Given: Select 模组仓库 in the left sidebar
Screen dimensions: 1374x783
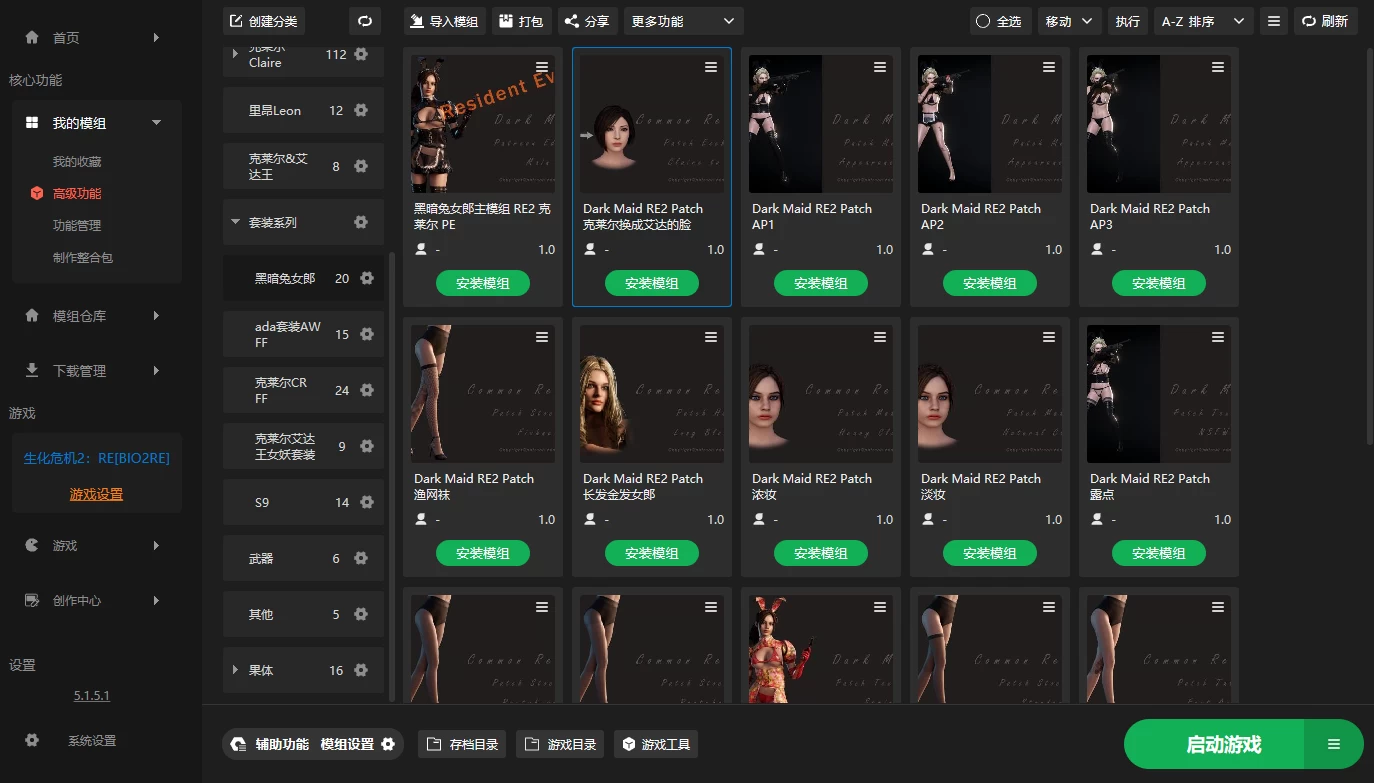Looking at the screenshot, I should coord(80,316).
